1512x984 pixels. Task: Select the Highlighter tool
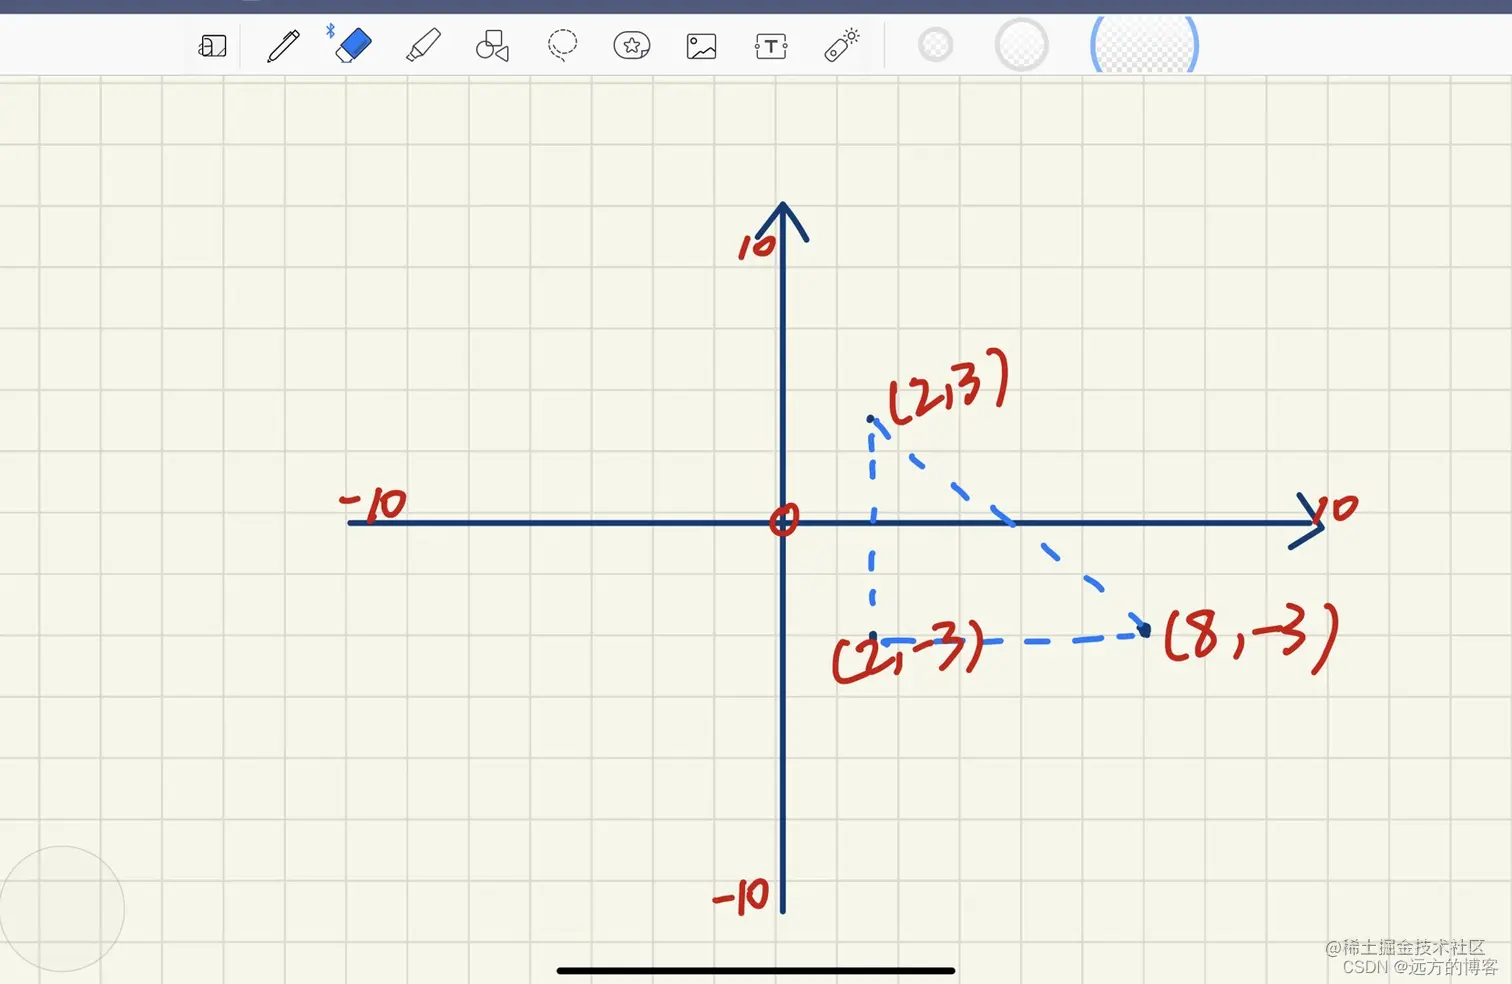tap(423, 46)
